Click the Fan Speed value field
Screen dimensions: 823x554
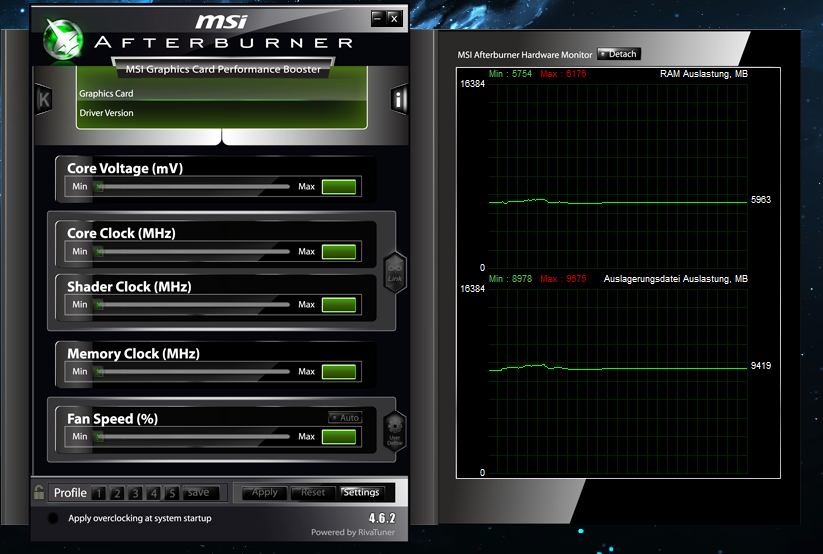(x=339, y=436)
